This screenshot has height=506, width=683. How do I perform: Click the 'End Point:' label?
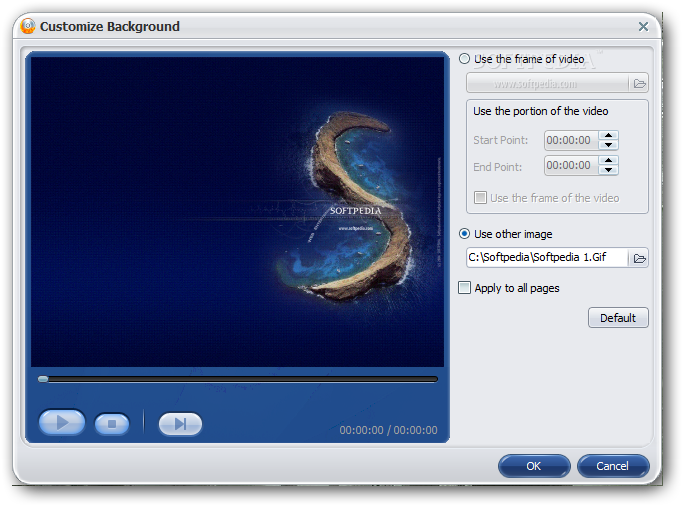tap(497, 167)
